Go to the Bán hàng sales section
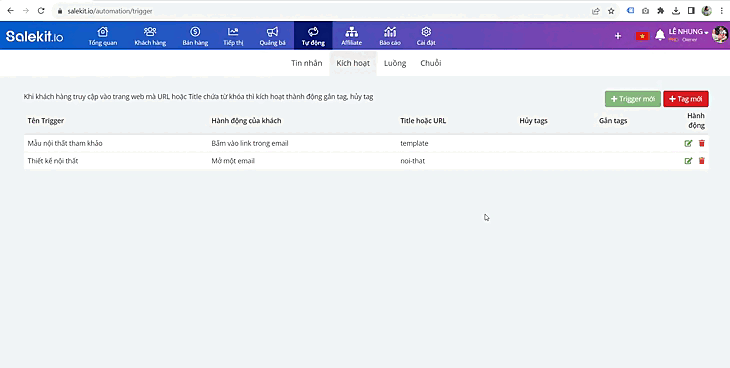This screenshot has height=368, width=730. [195, 36]
